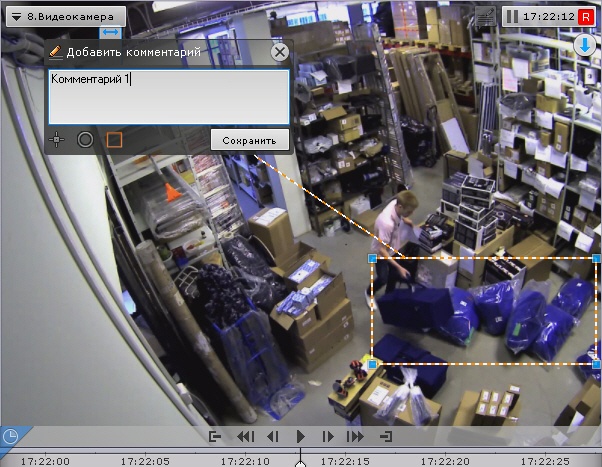Select the circle shape annotation tool
The image size is (602, 467).
tap(85, 139)
